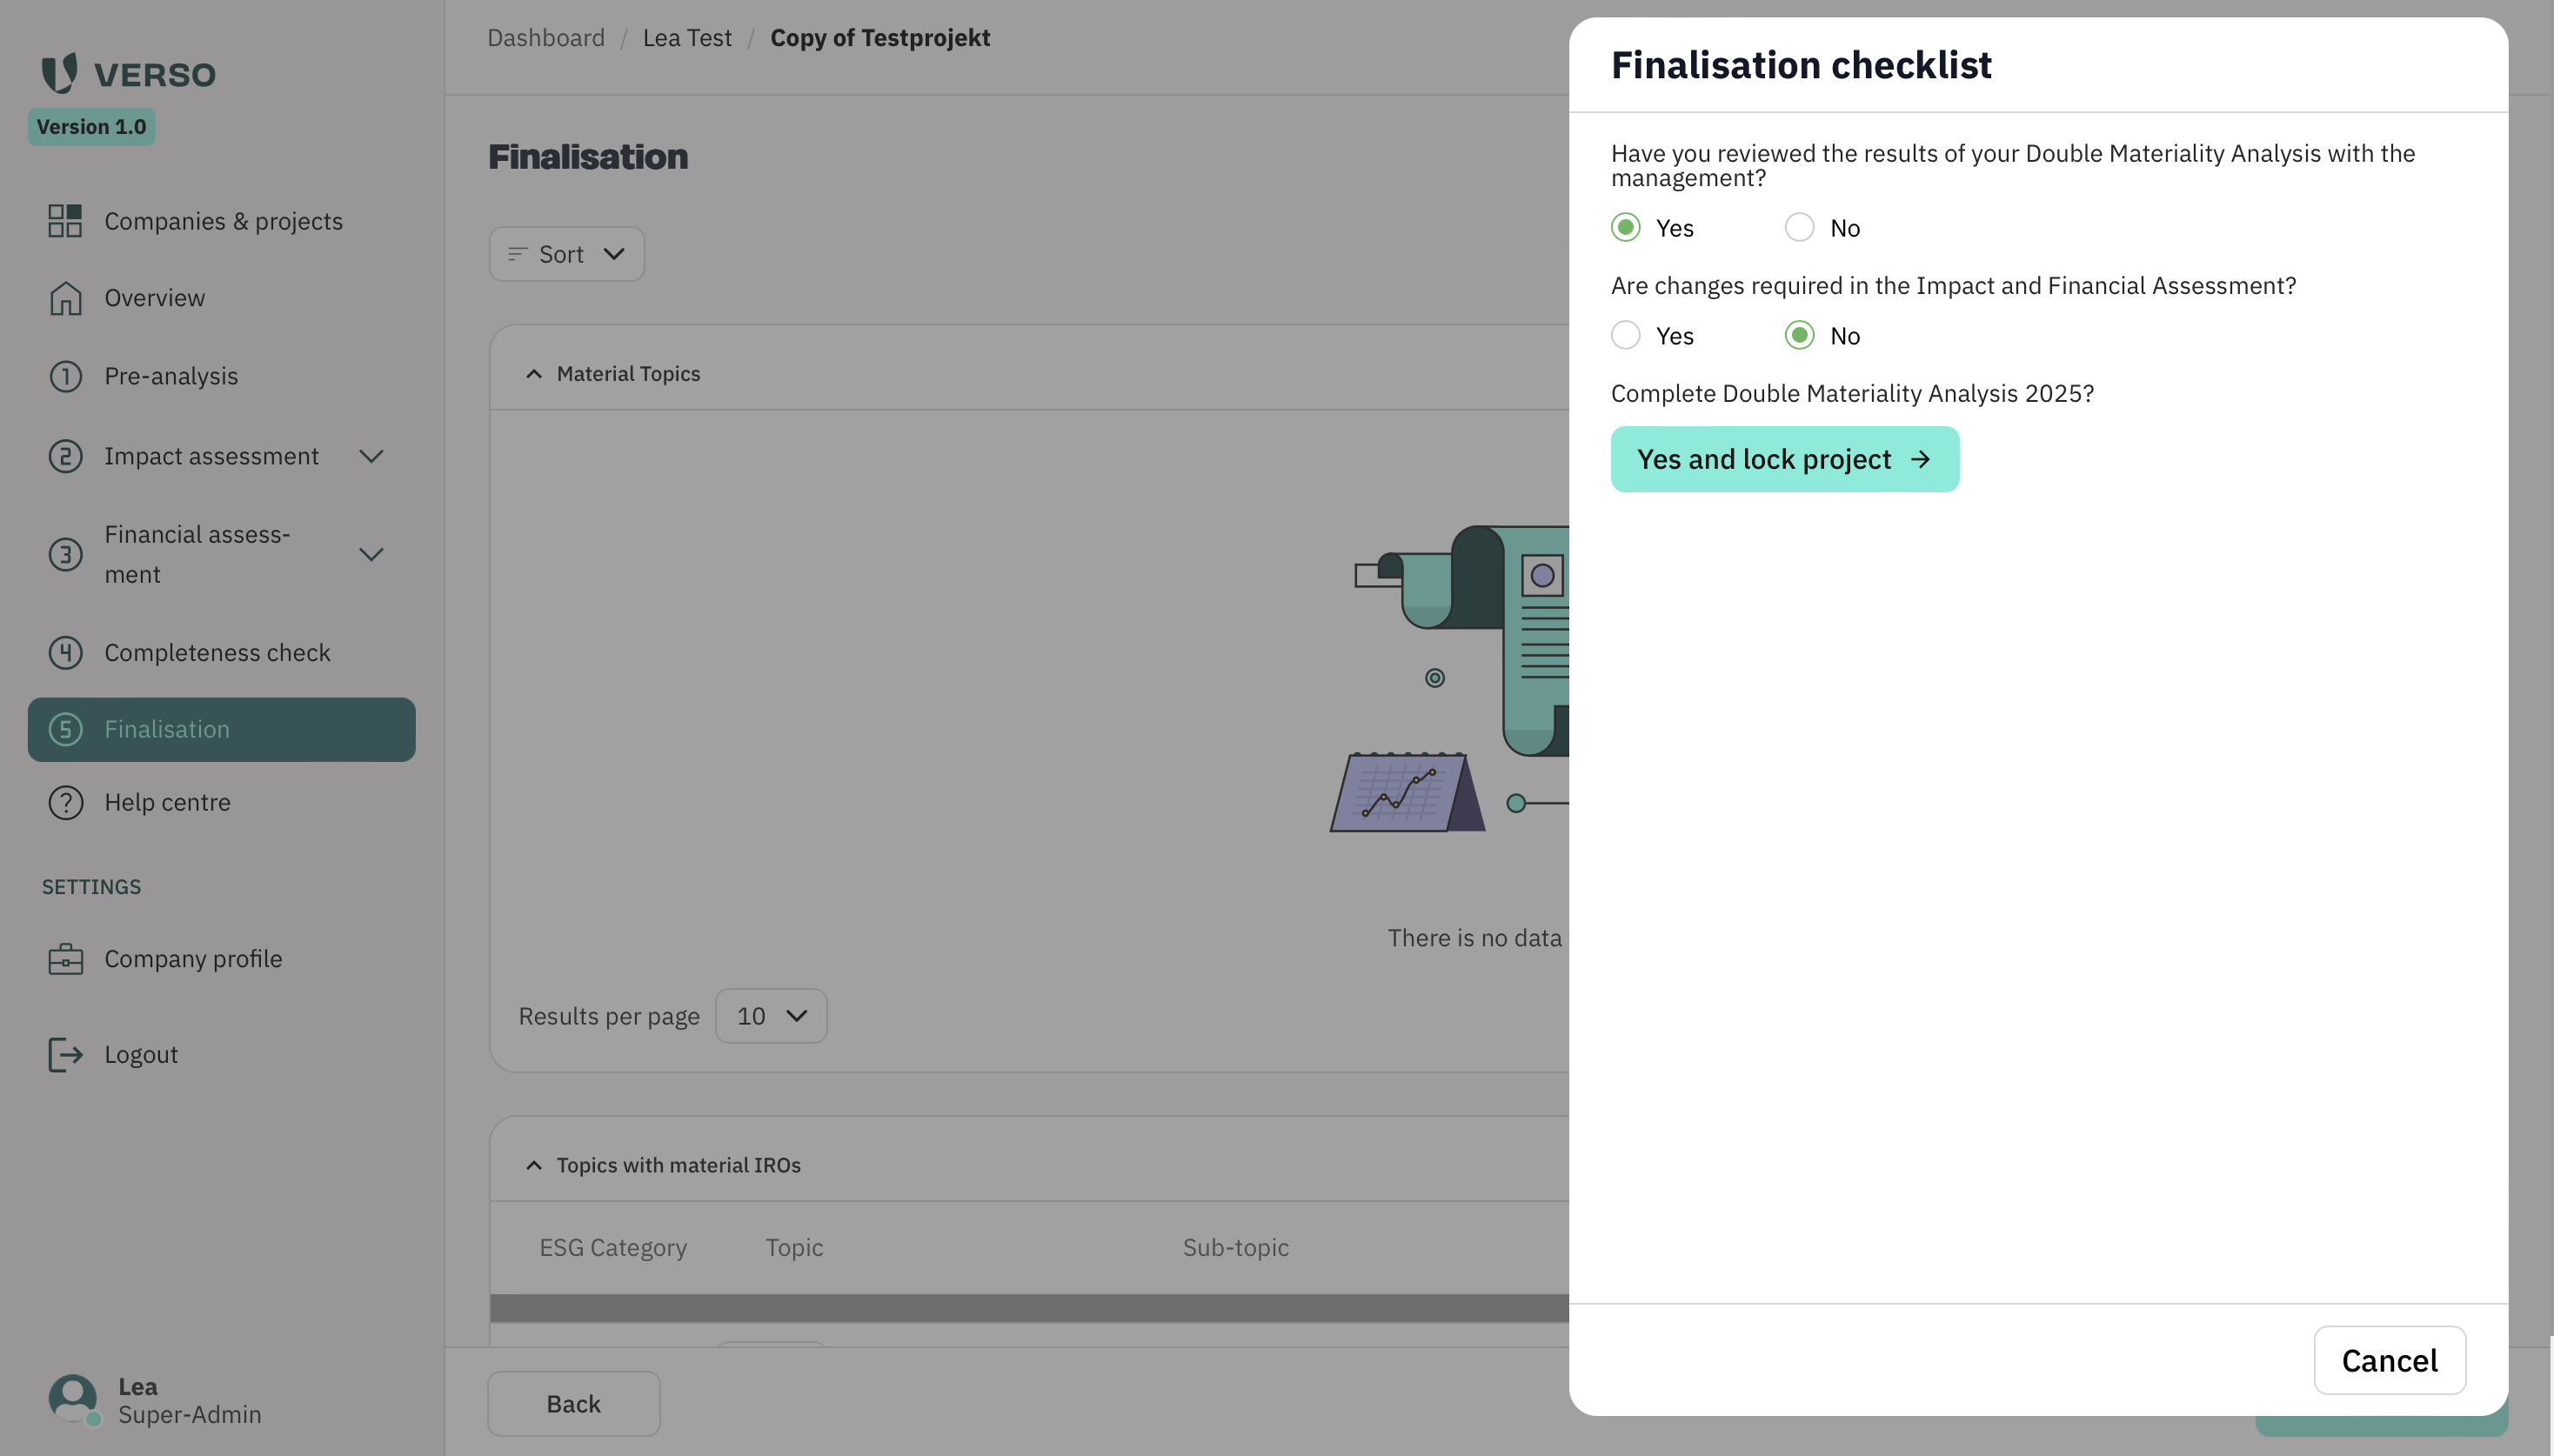Screen dimensions: 2554x1456
Task: Click the Companies & projects grid icon
Action: click(x=65, y=221)
